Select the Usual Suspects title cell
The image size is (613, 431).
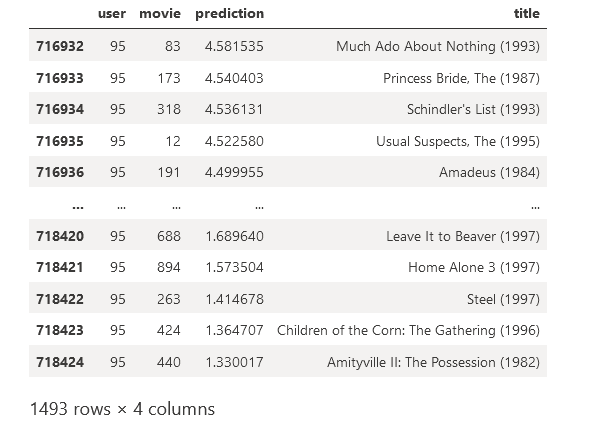pos(457,141)
